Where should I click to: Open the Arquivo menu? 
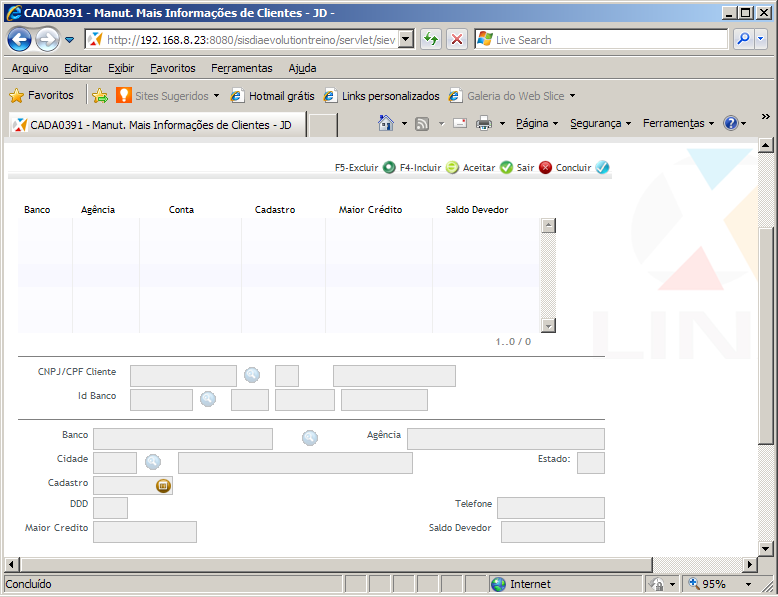click(30, 68)
